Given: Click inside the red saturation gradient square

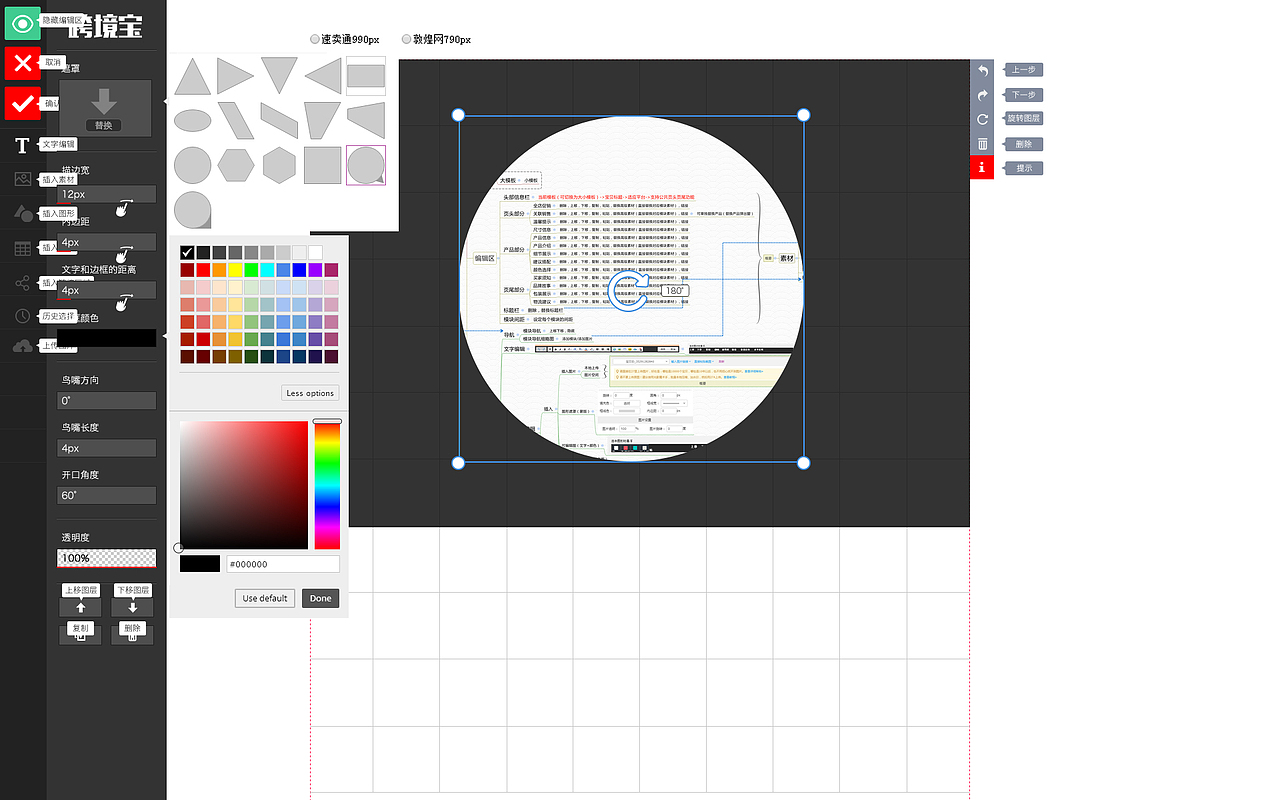Looking at the screenshot, I should tap(244, 485).
